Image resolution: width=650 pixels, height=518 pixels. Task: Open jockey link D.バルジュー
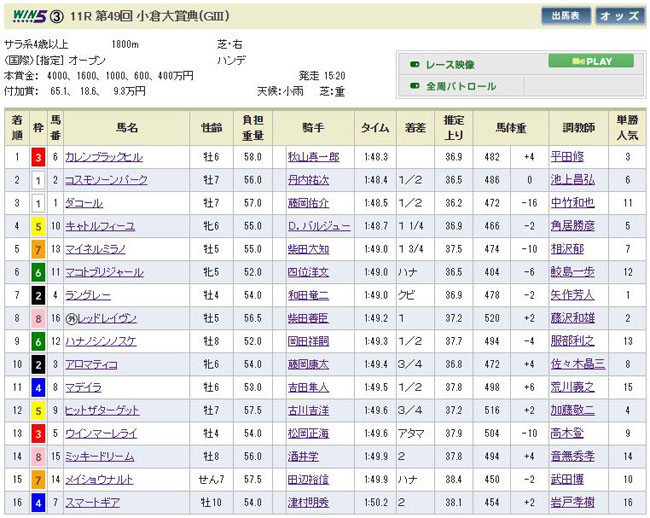(x=317, y=226)
